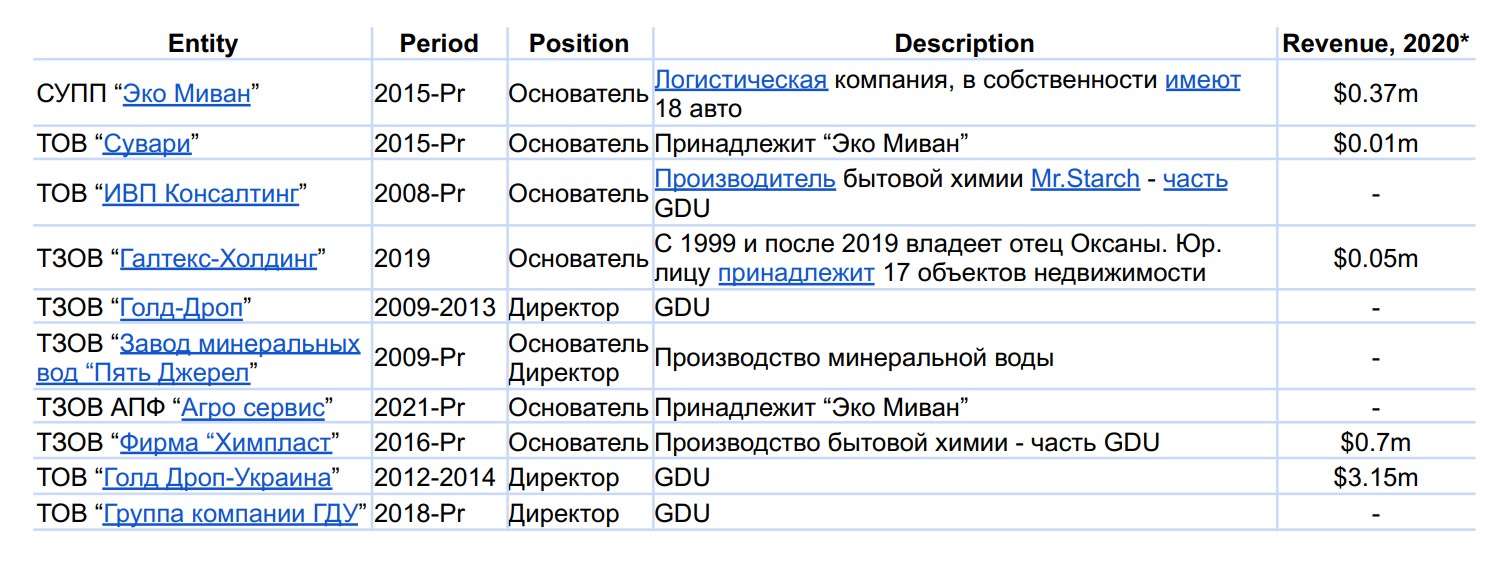Click the "Entity" column header

point(203,44)
